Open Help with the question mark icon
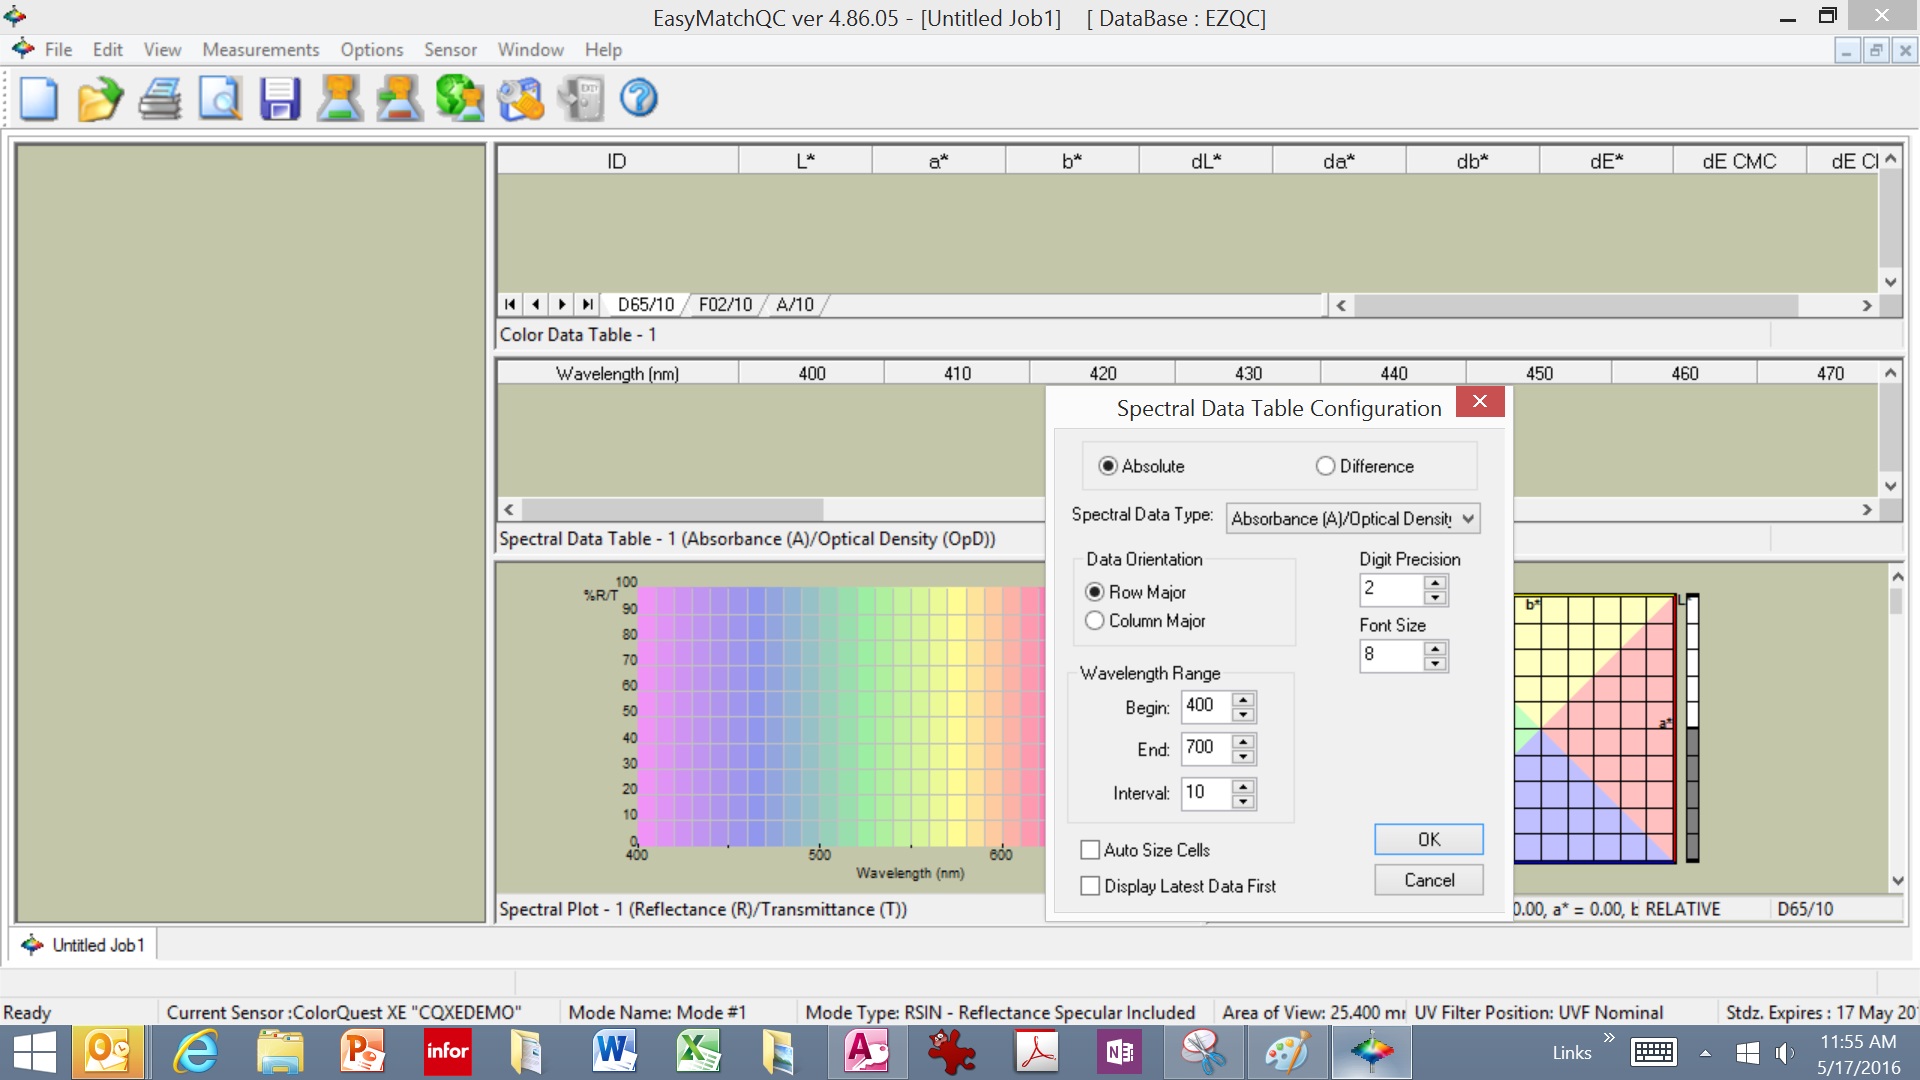 click(638, 98)
